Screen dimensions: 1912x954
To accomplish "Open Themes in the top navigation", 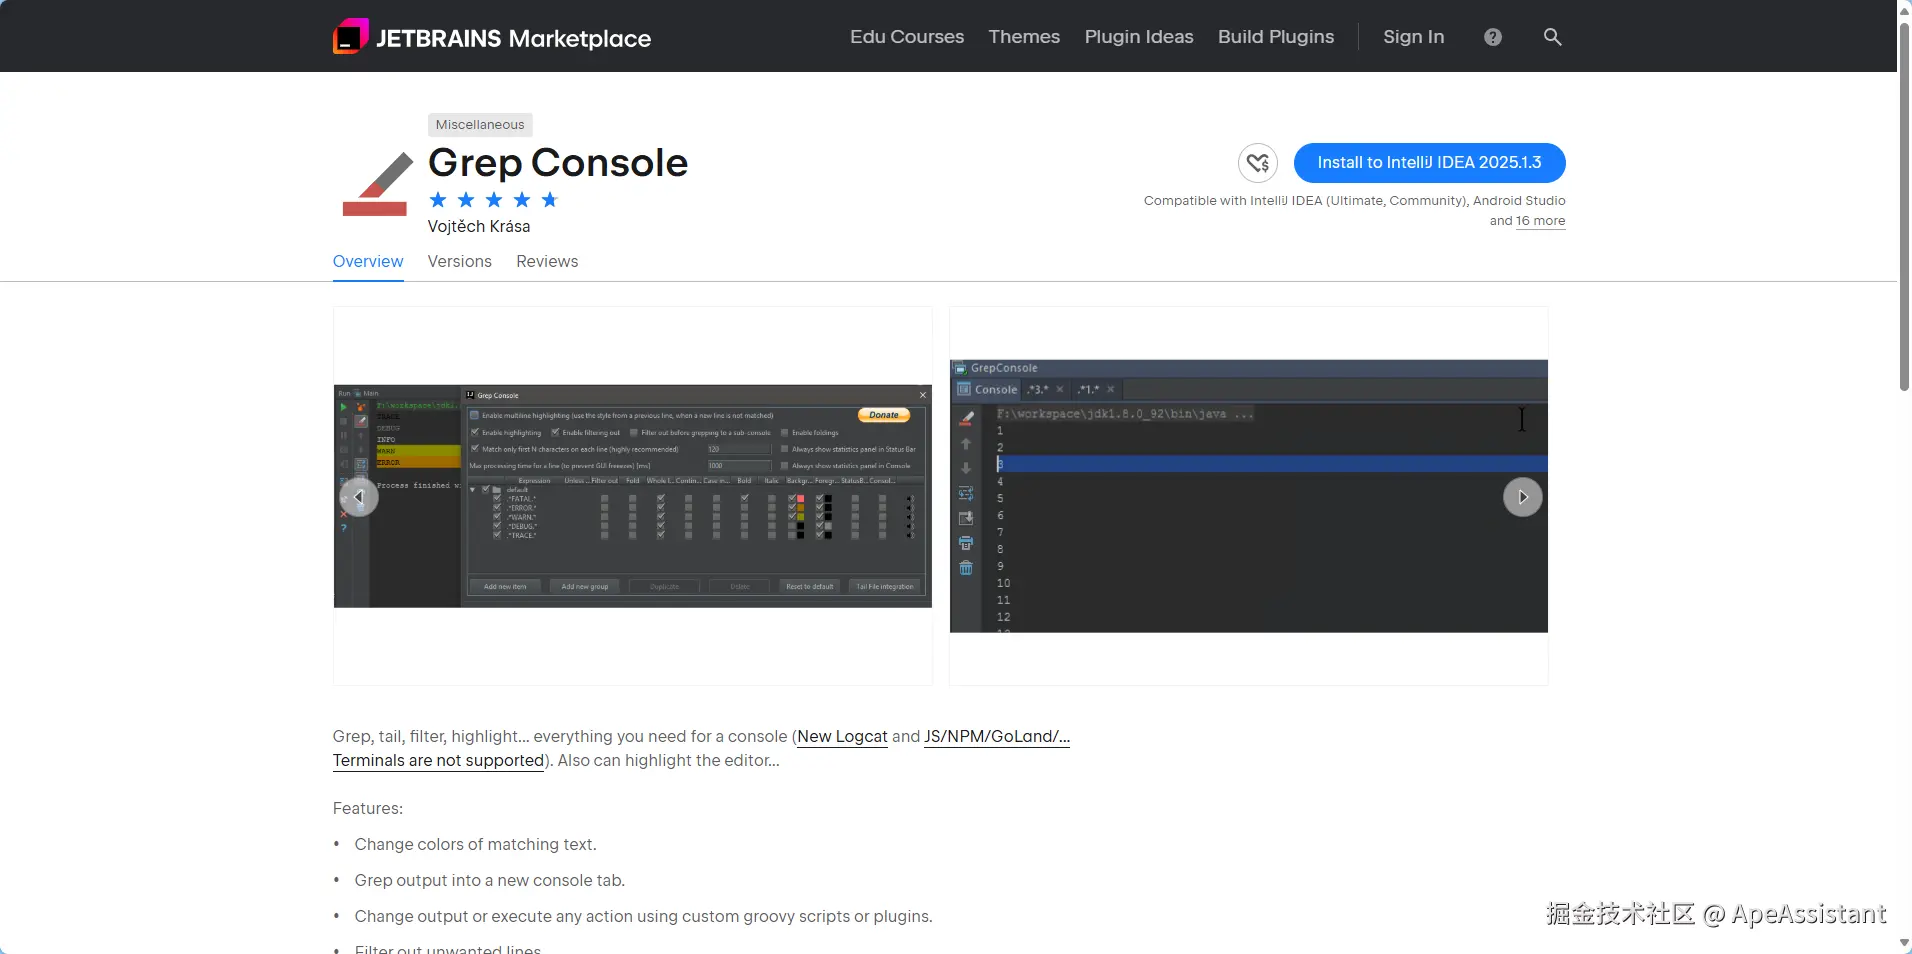I will [1024, 37].
